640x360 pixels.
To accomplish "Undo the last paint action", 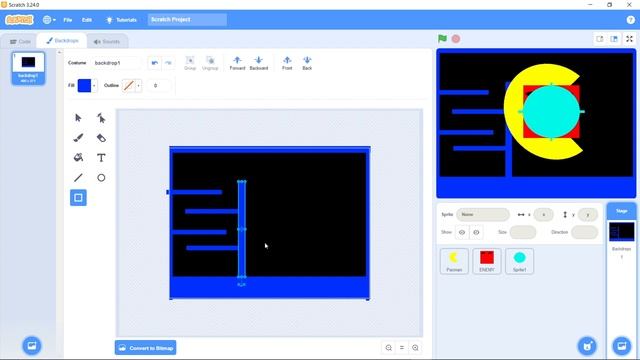I will (x=155, y=63).
